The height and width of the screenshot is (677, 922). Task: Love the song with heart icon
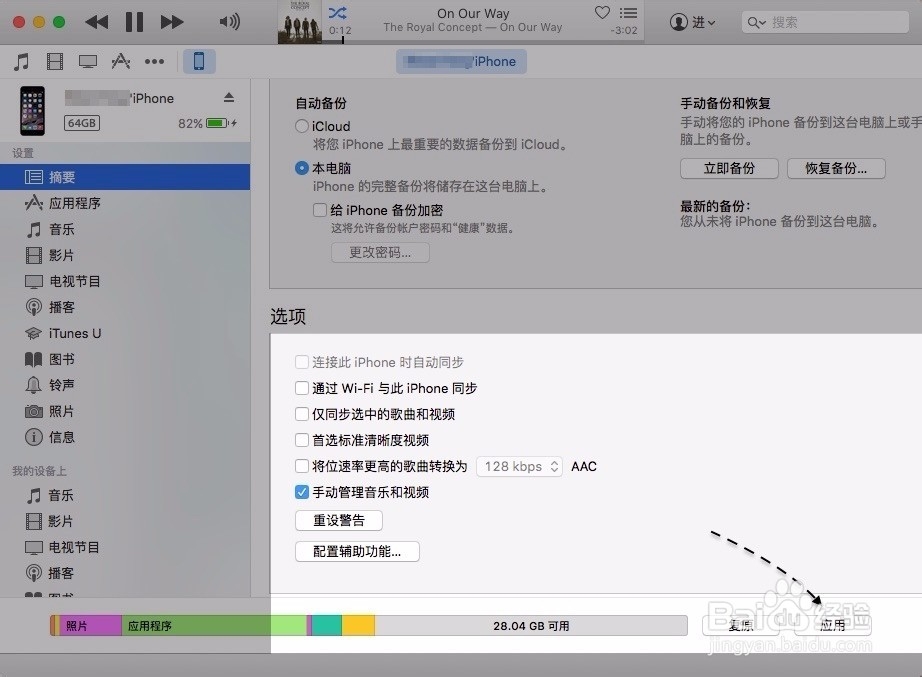click(x=602, y=12)
